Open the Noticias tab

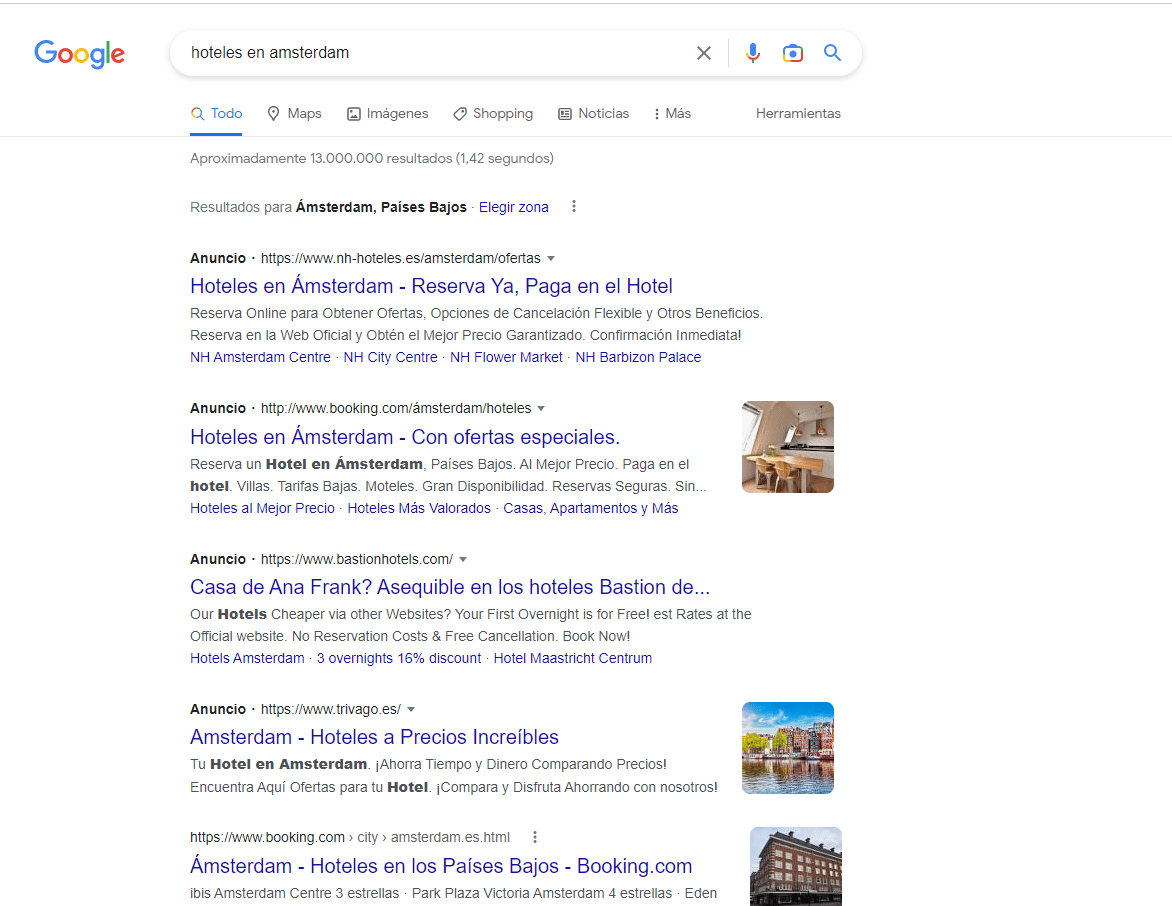tap(593, 114)
